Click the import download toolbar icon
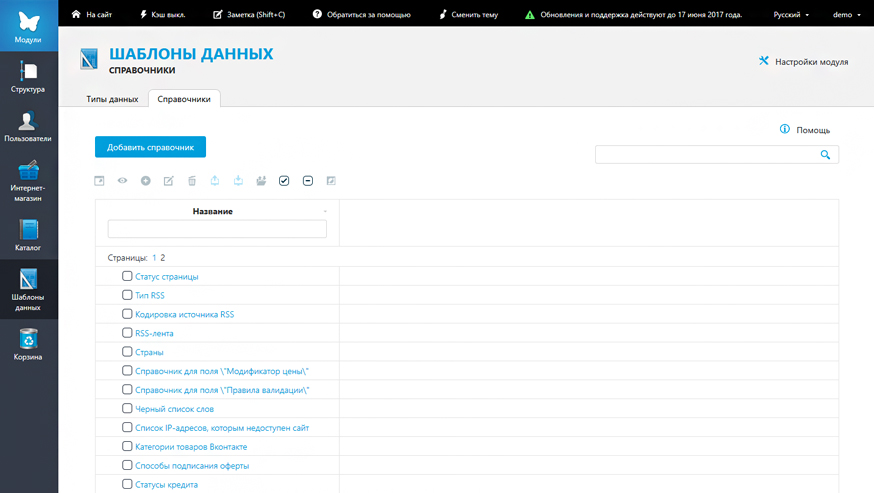The image size is (874, 493). click(x=238, y=180)
